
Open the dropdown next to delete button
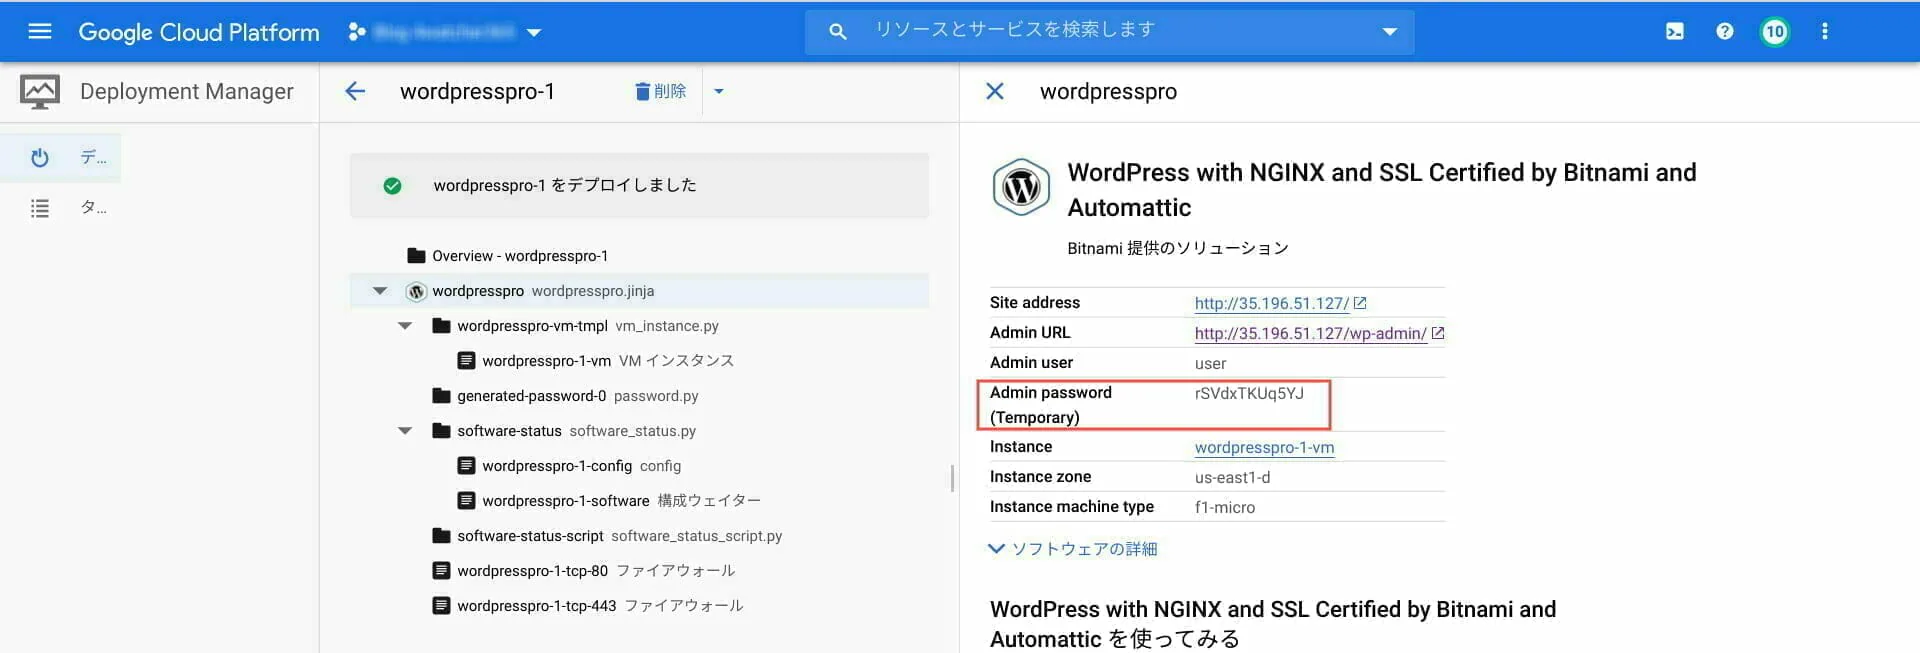click(x=719, y=92)
